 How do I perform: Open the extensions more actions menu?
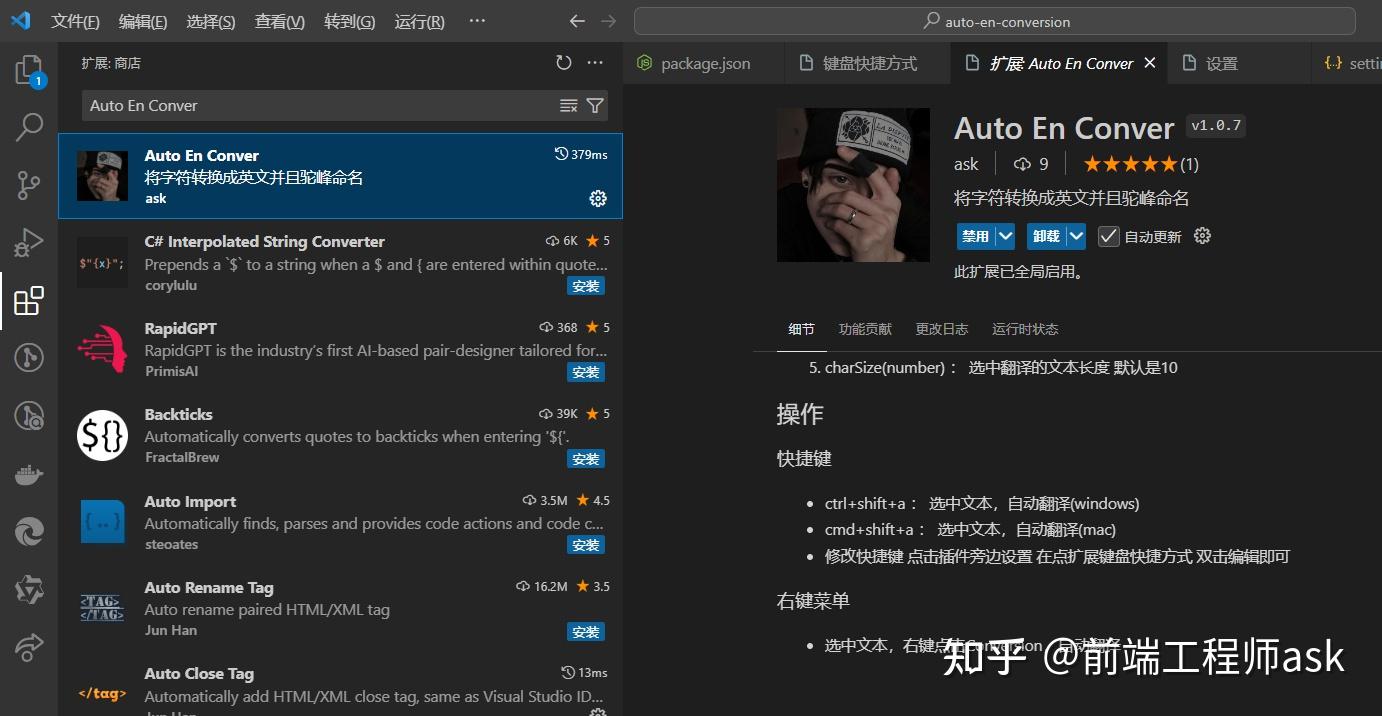click(595, 62)
